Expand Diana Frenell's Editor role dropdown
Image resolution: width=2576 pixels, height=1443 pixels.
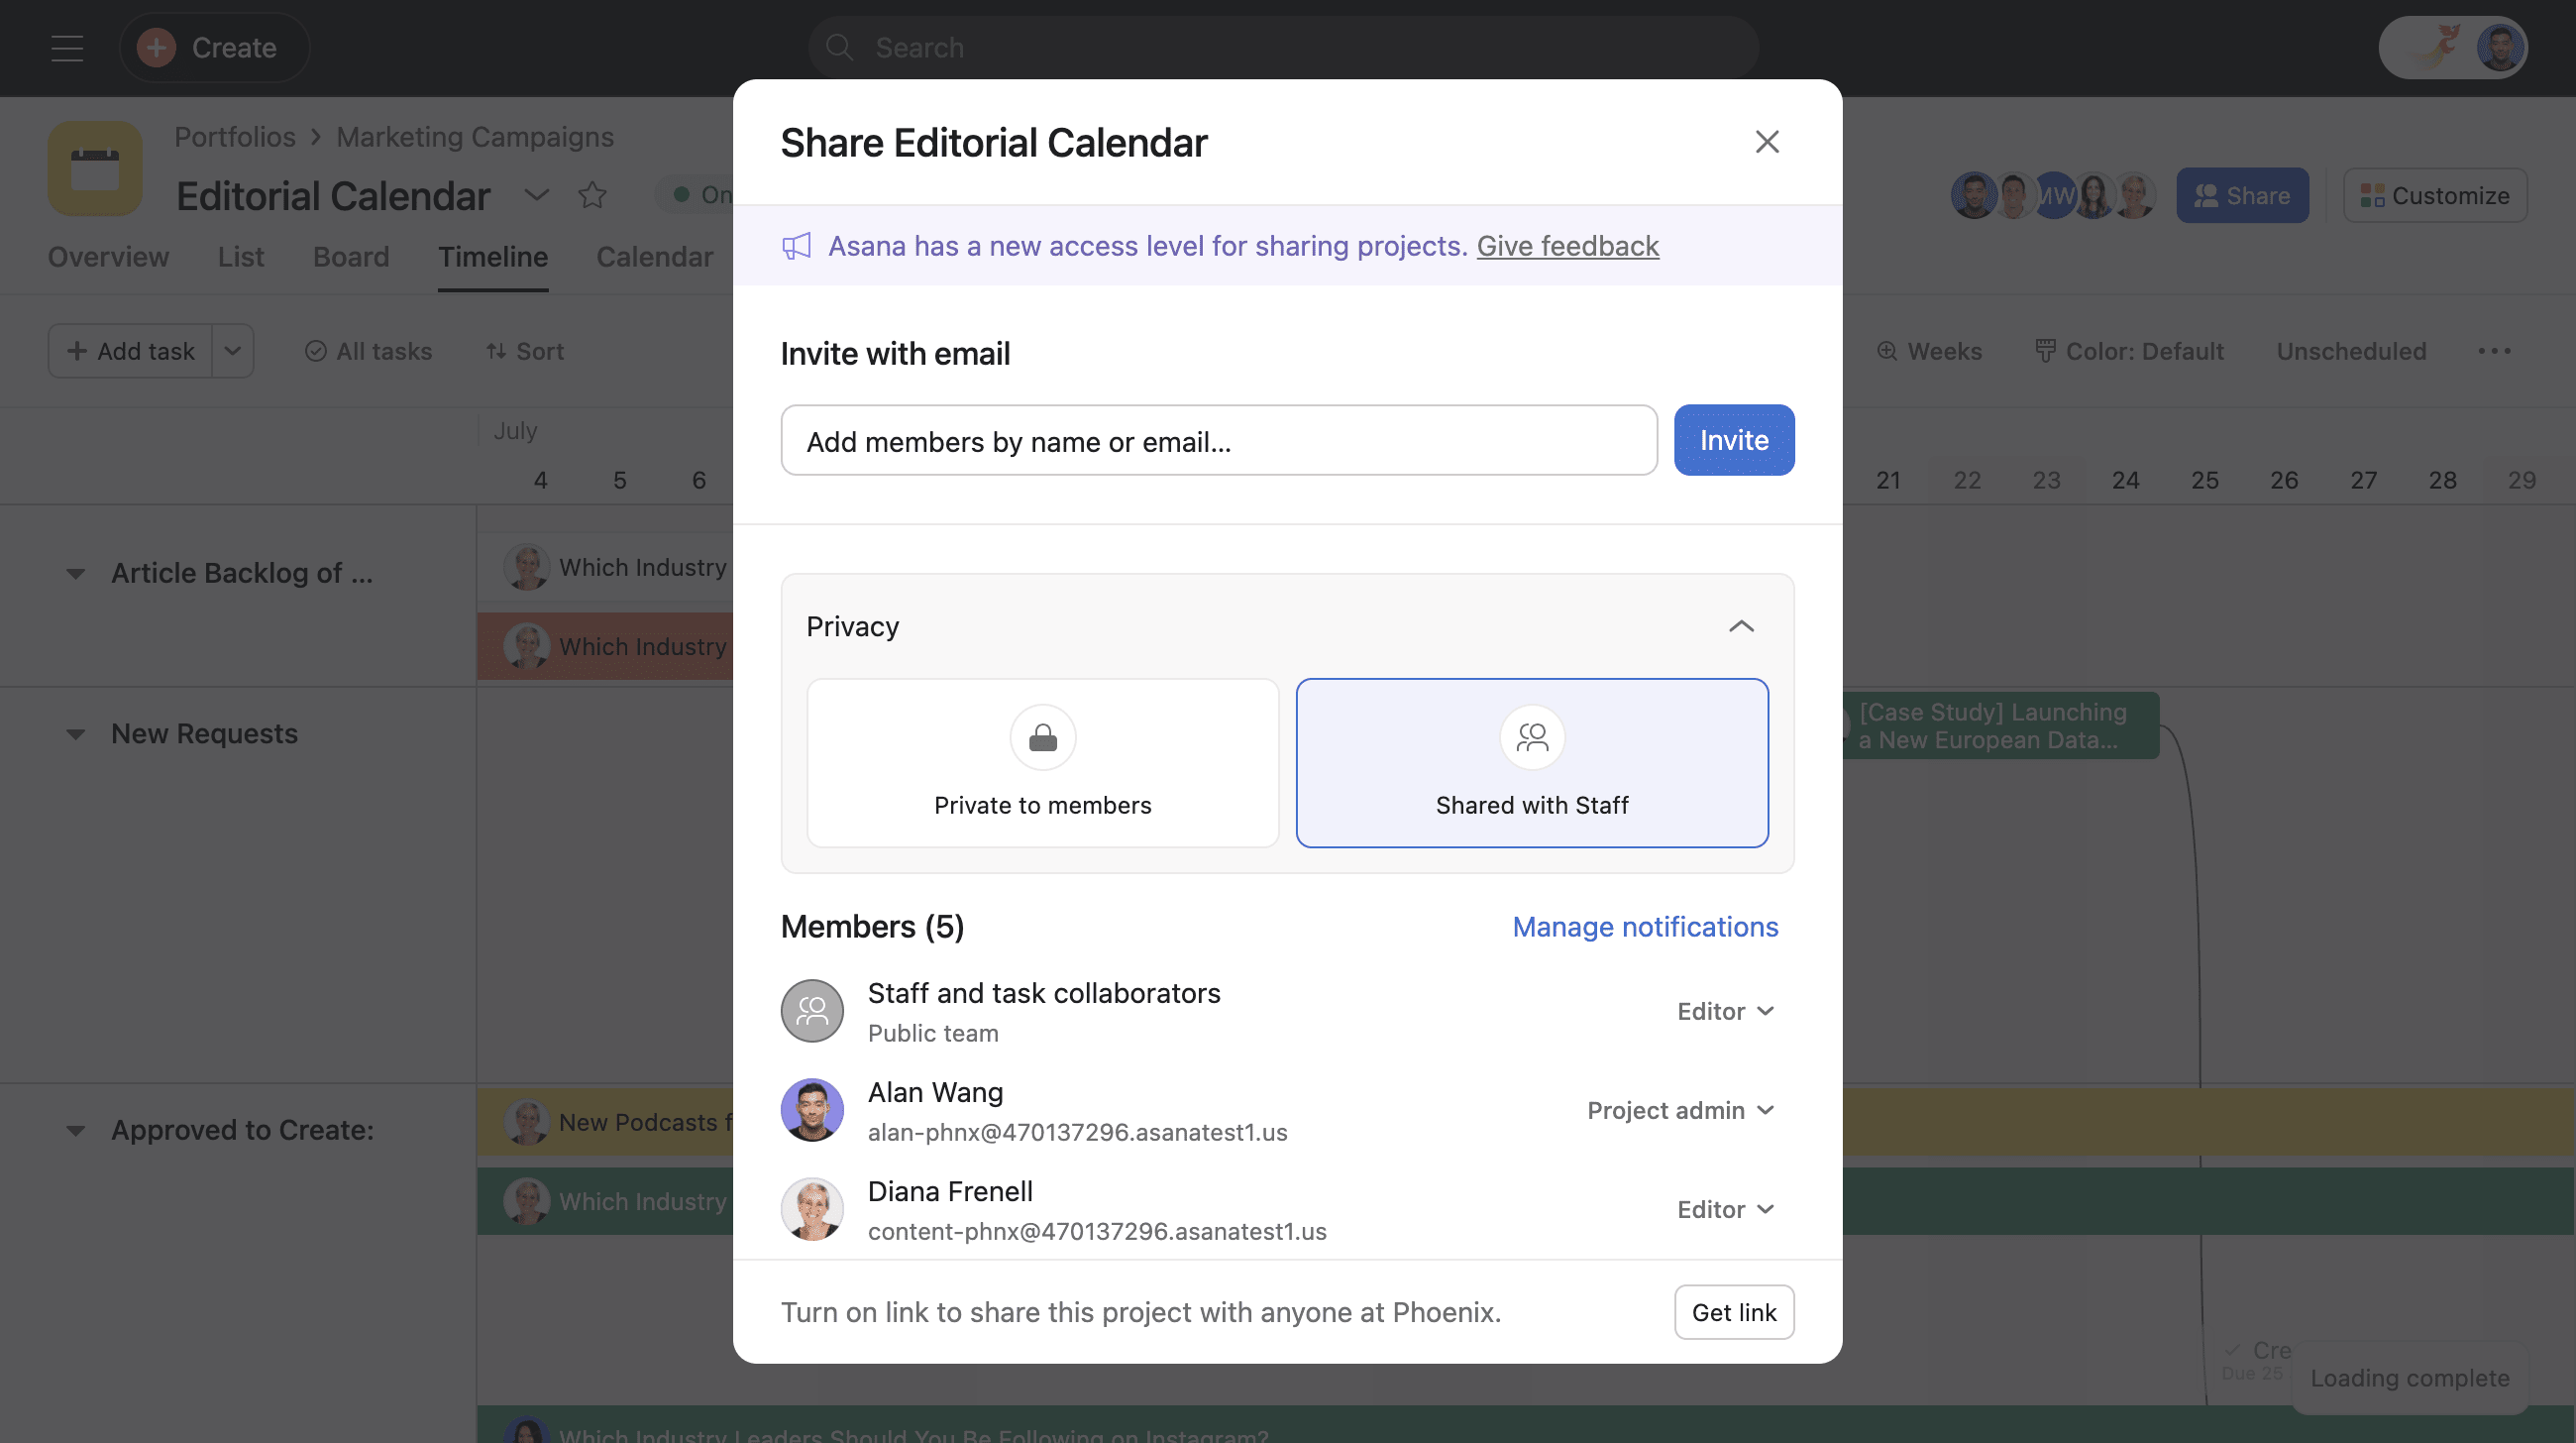coord(1725,1207)
